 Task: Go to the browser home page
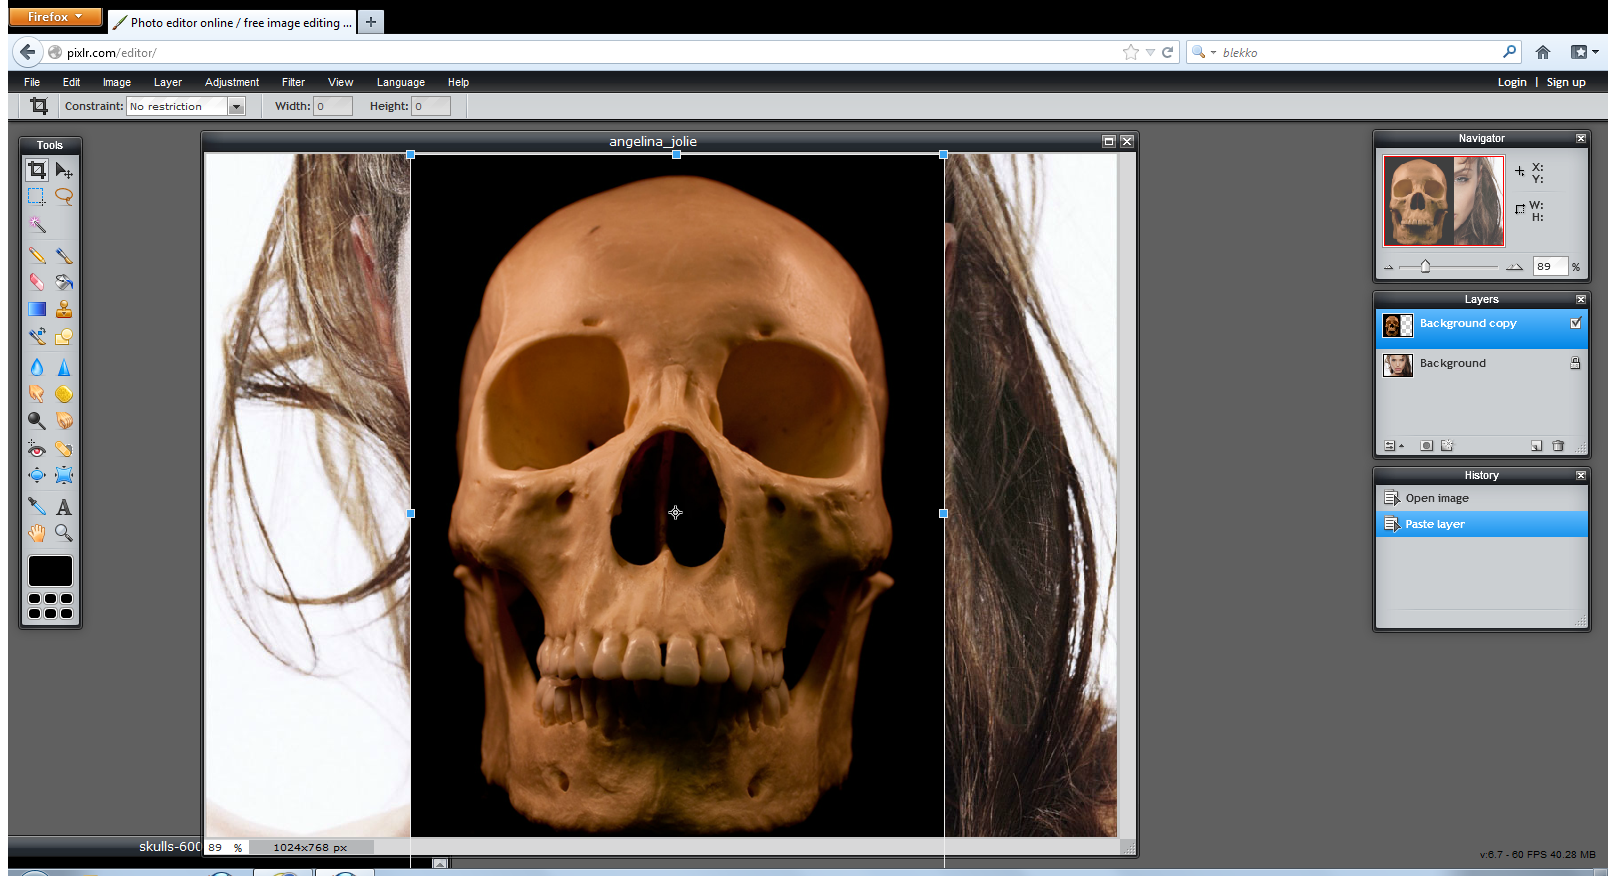click(x=1543, y=52)
